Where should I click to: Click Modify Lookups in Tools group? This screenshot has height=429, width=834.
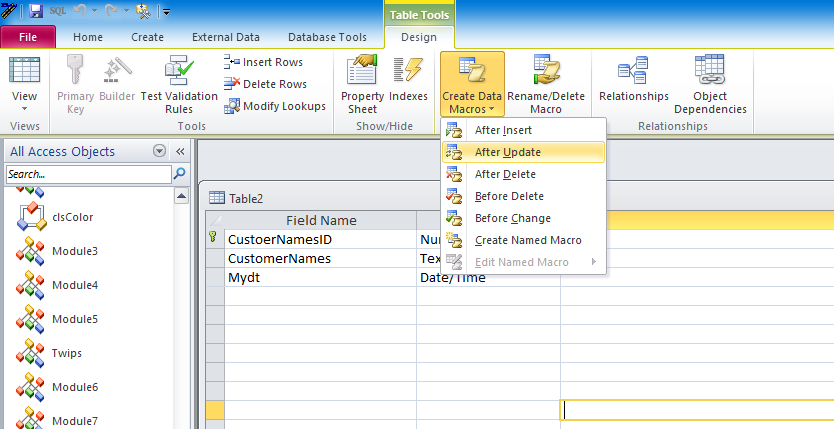pos(274,106)
